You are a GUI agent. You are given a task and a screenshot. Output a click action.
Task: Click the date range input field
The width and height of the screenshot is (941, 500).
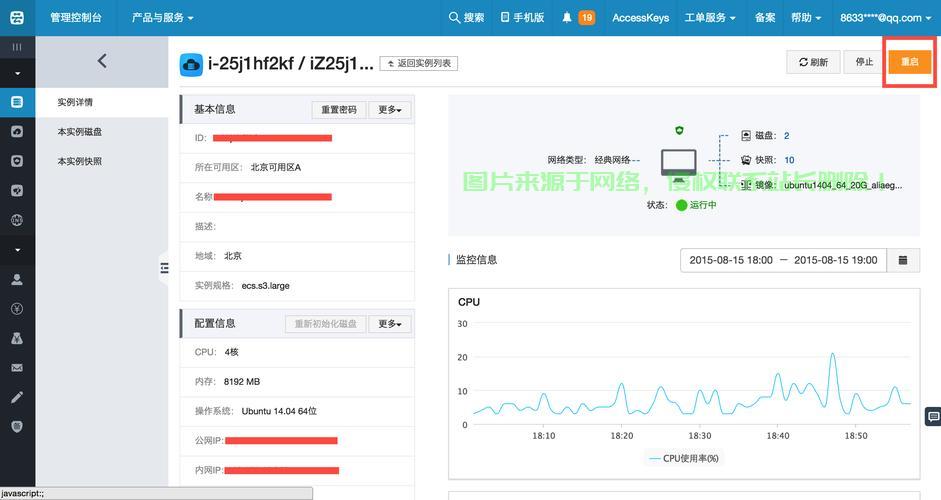click(x=783, y=260)
